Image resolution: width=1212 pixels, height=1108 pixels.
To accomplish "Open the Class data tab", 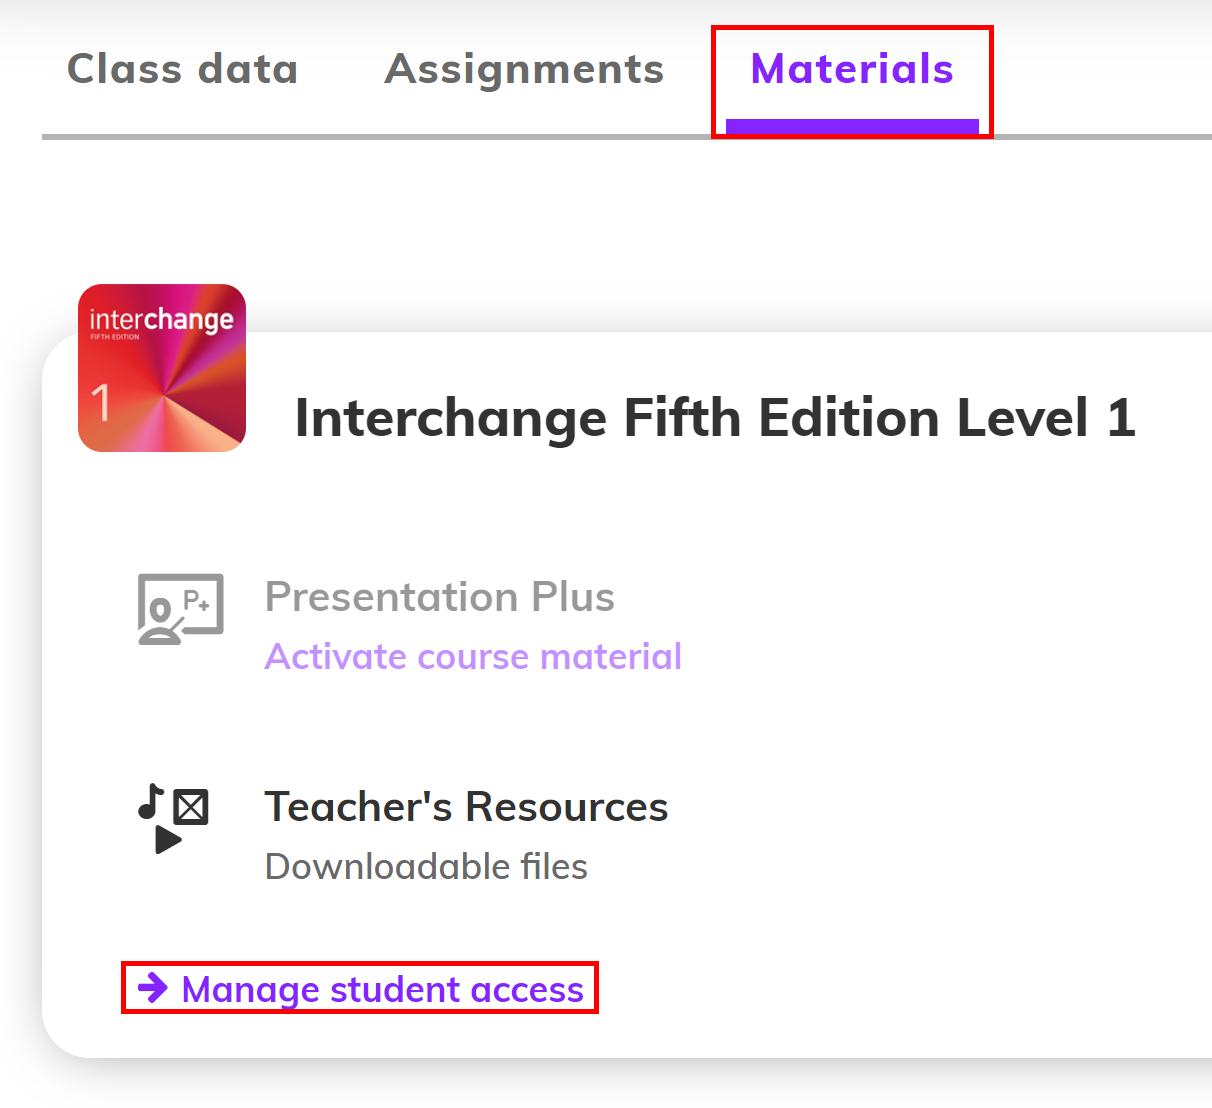I will click(x=182, y=70).
